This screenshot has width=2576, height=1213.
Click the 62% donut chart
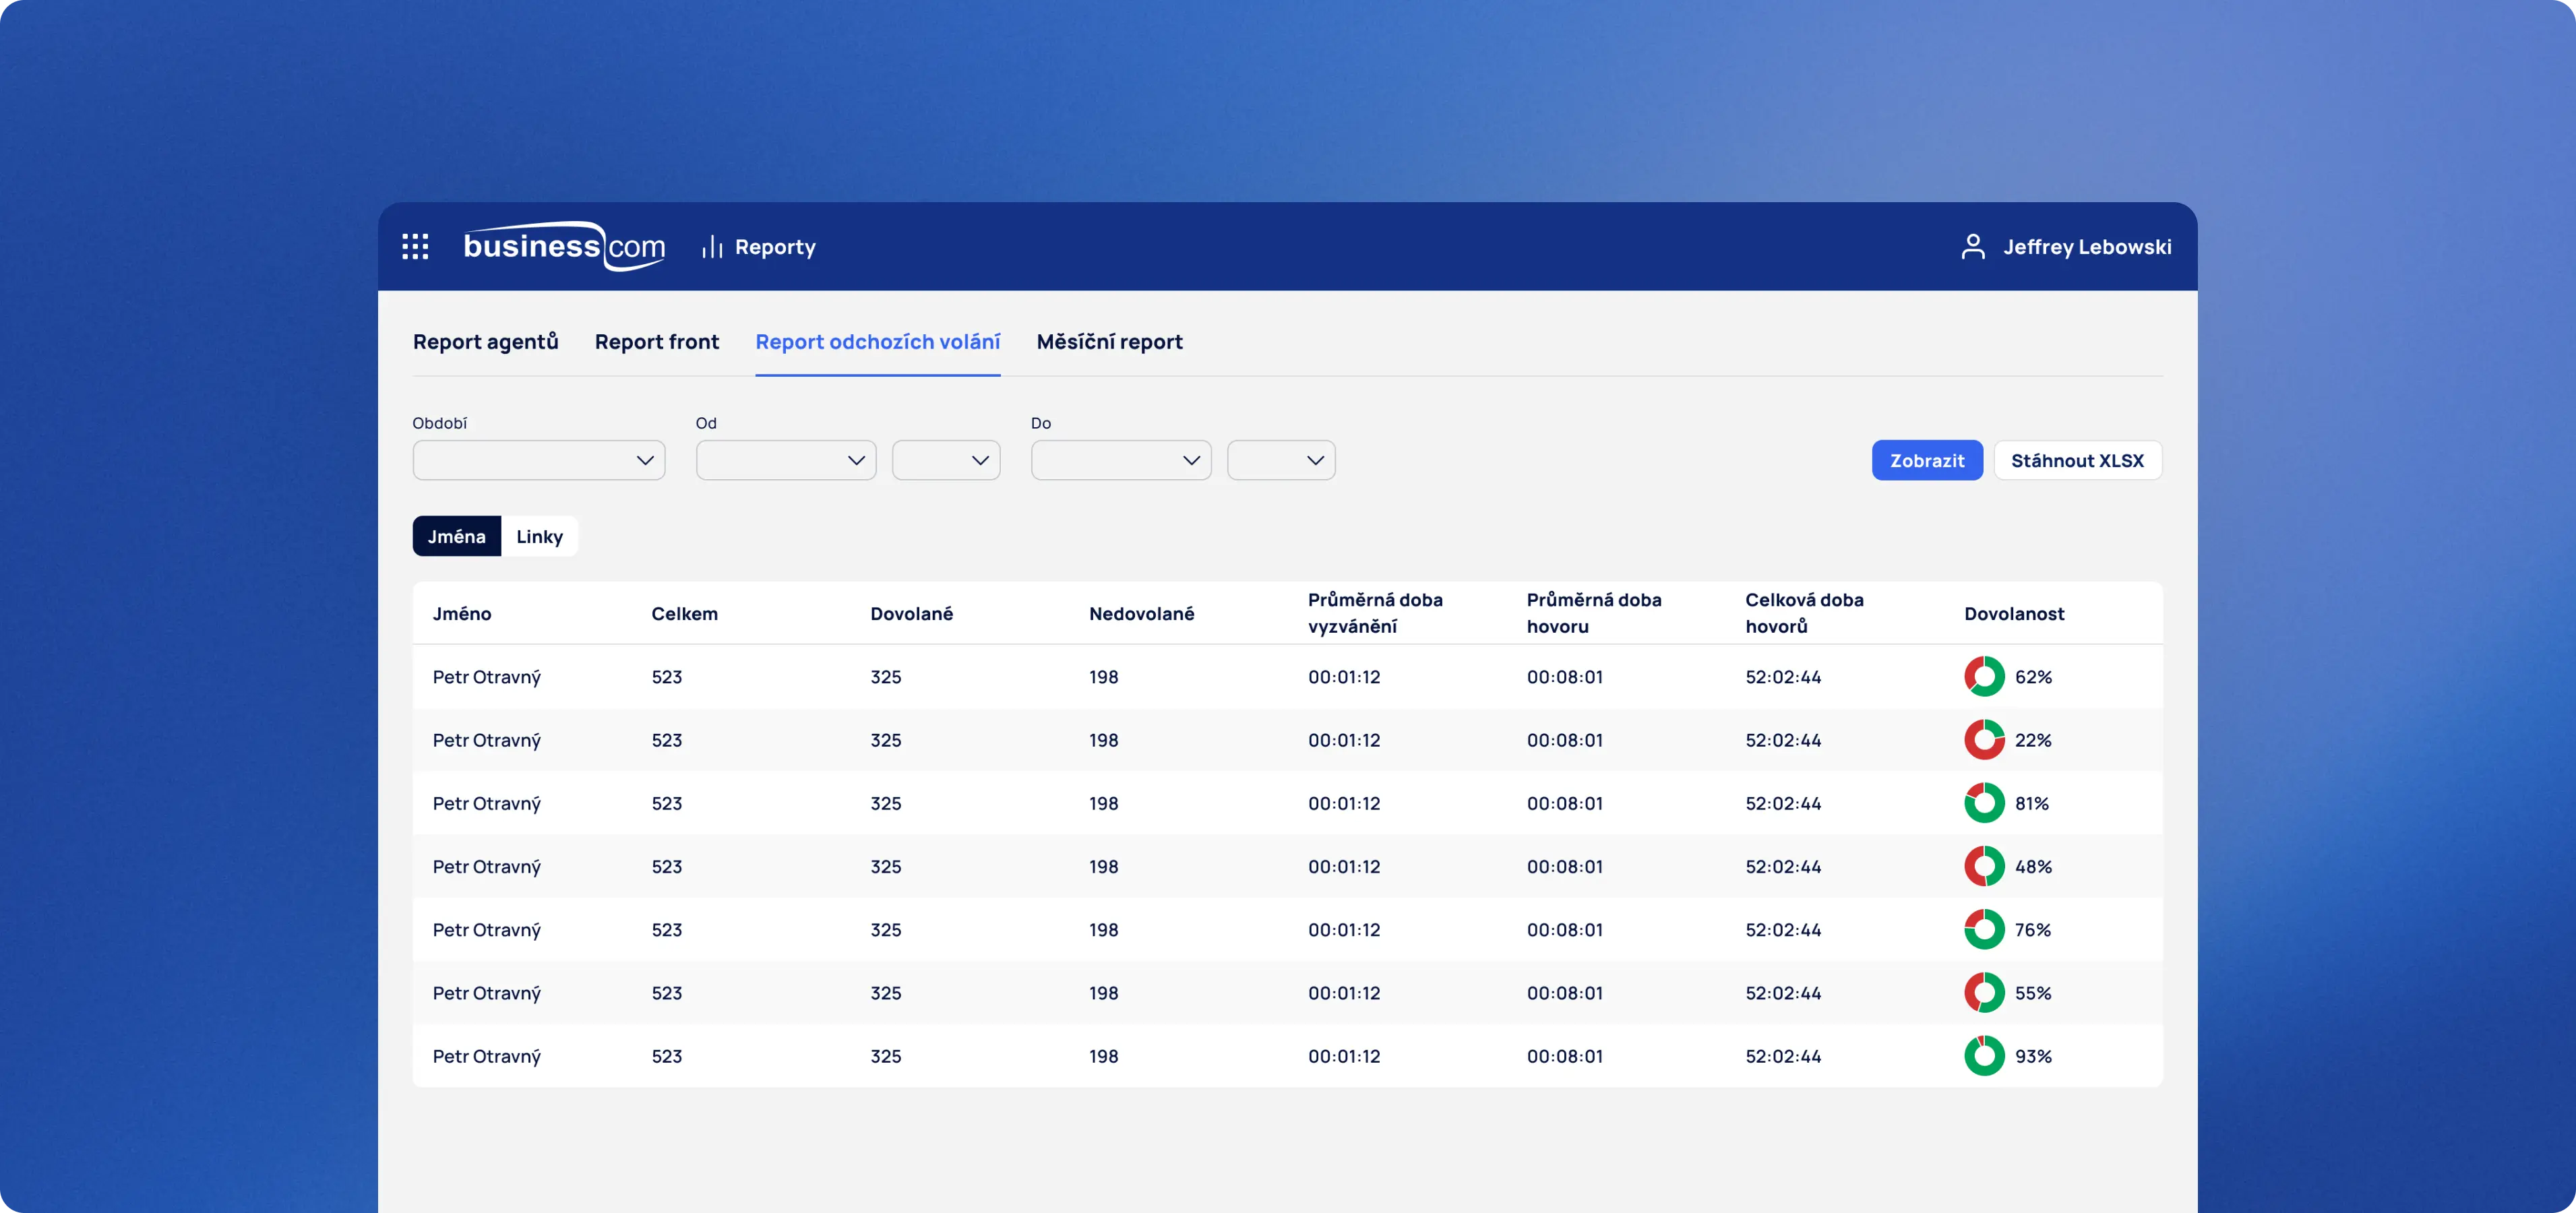1984,677
